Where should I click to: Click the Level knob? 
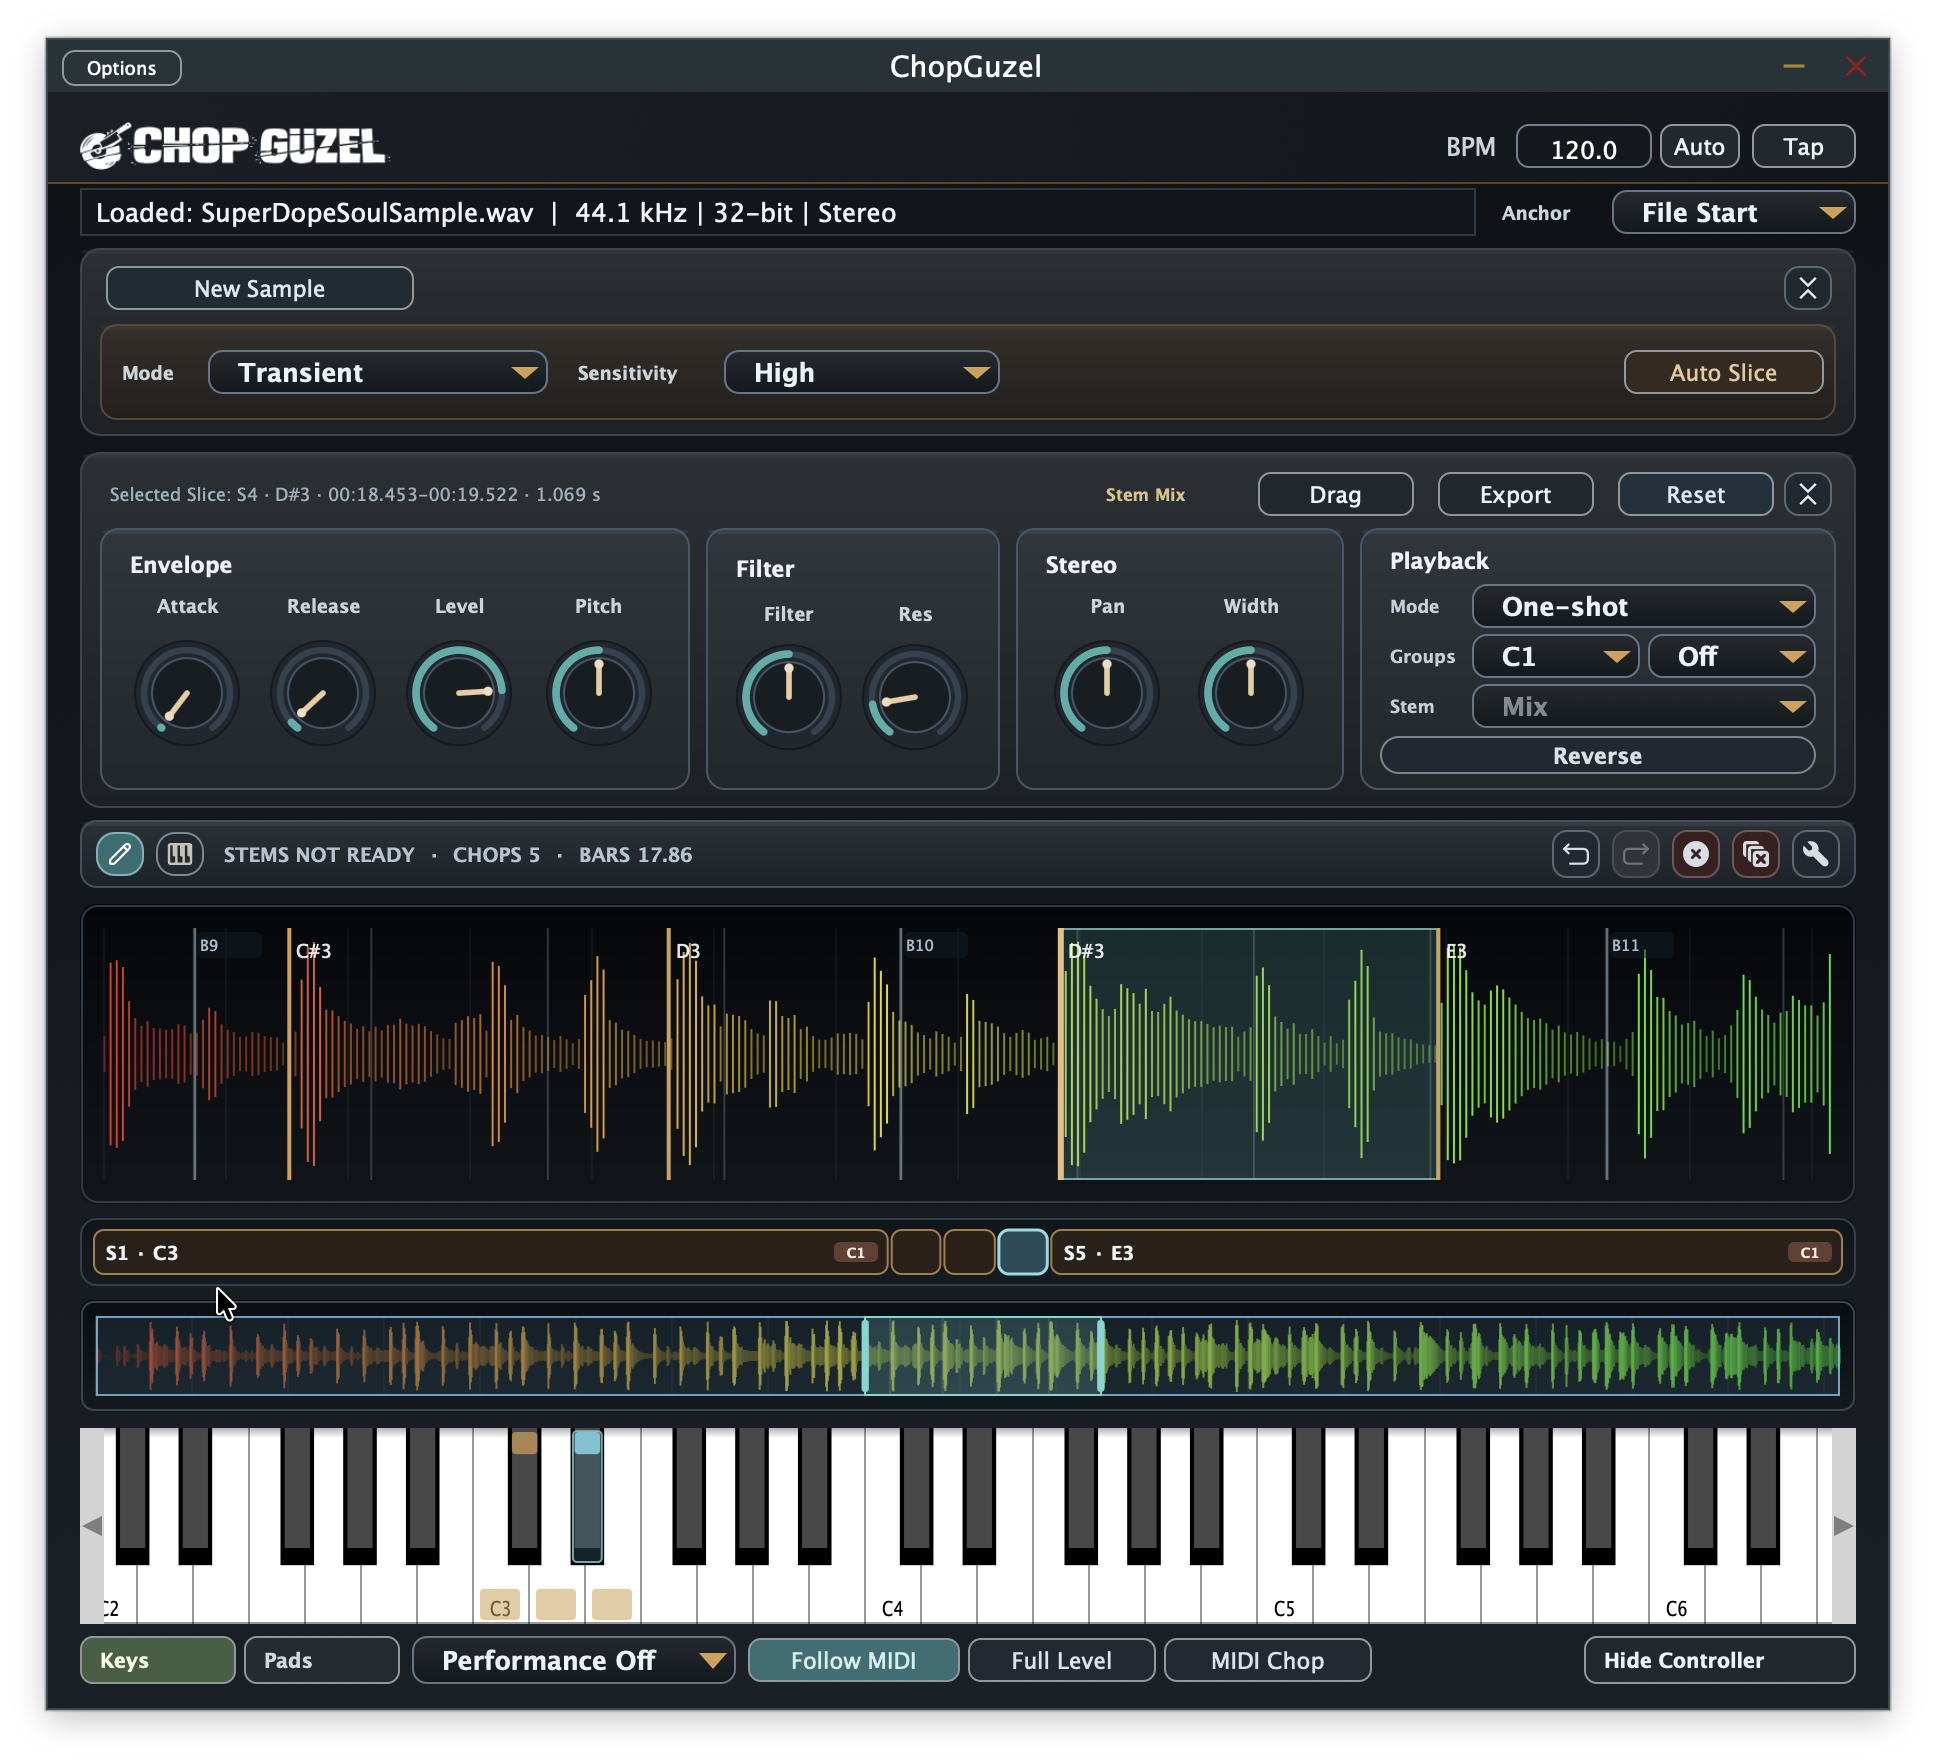coord(459,693)
